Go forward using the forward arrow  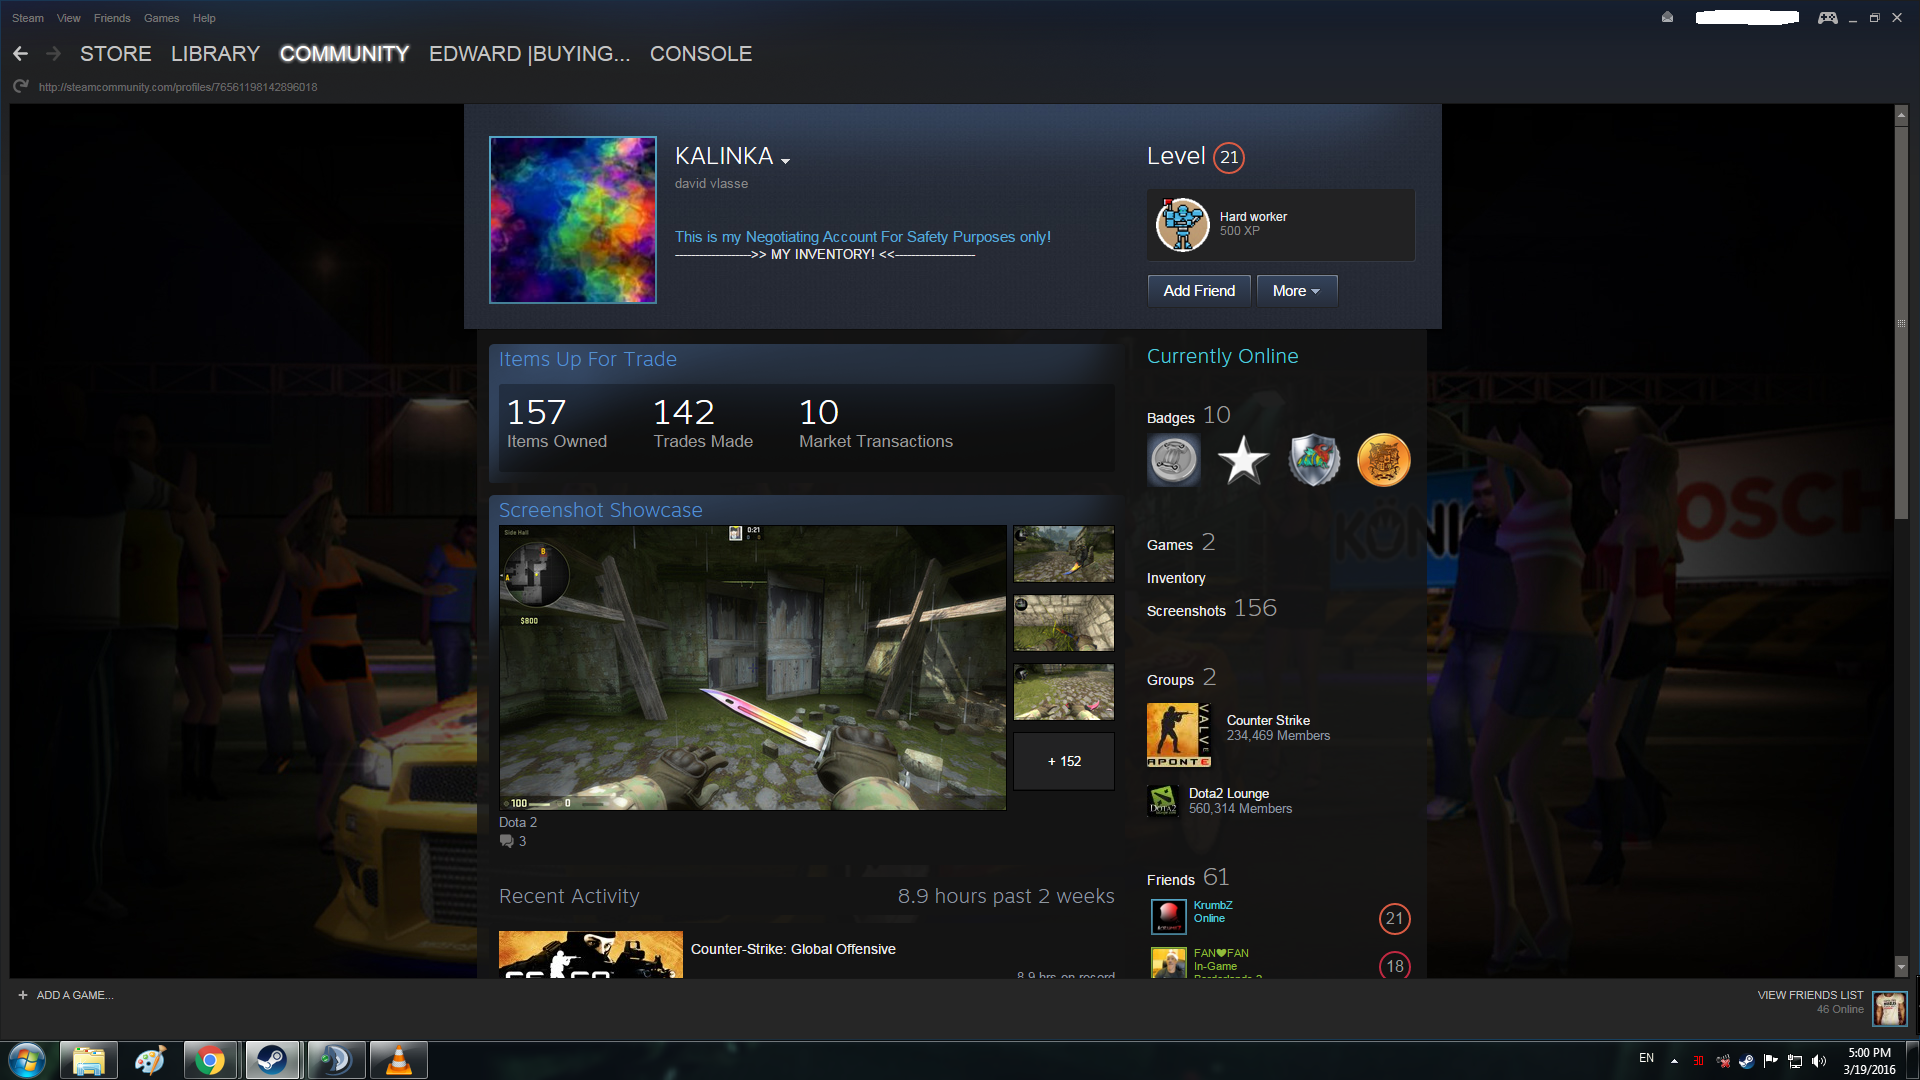54,54
